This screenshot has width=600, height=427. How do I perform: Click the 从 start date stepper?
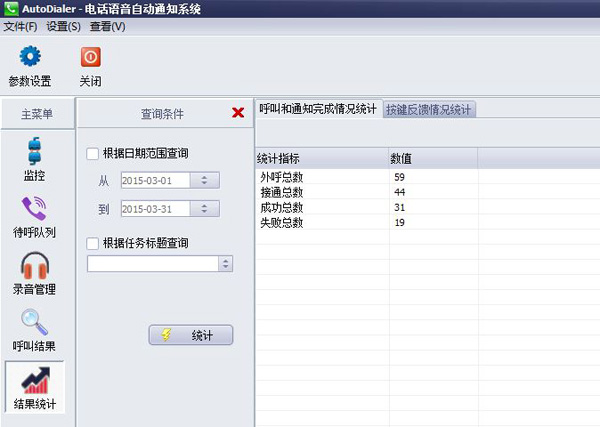(204, 181)
